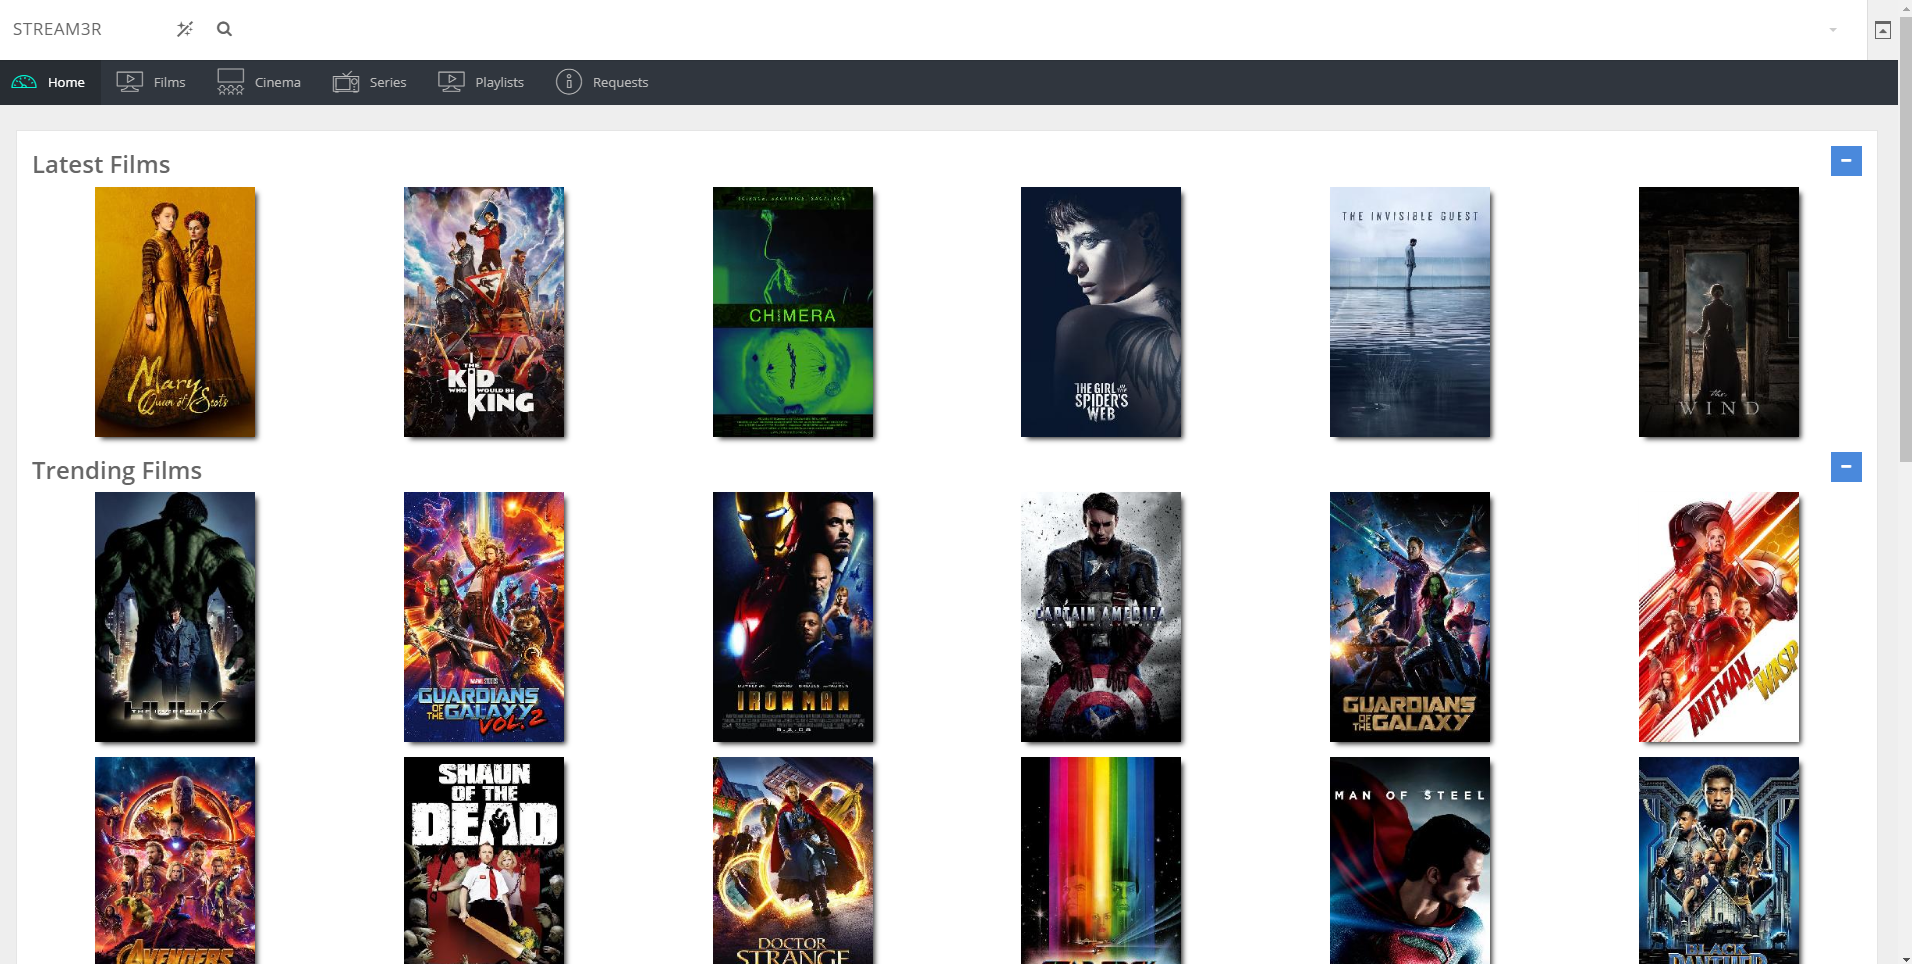Switch to the Films tab
The width and height of the screenshot is (1912, 964).
pyautogui.click(x=151, y=82)
